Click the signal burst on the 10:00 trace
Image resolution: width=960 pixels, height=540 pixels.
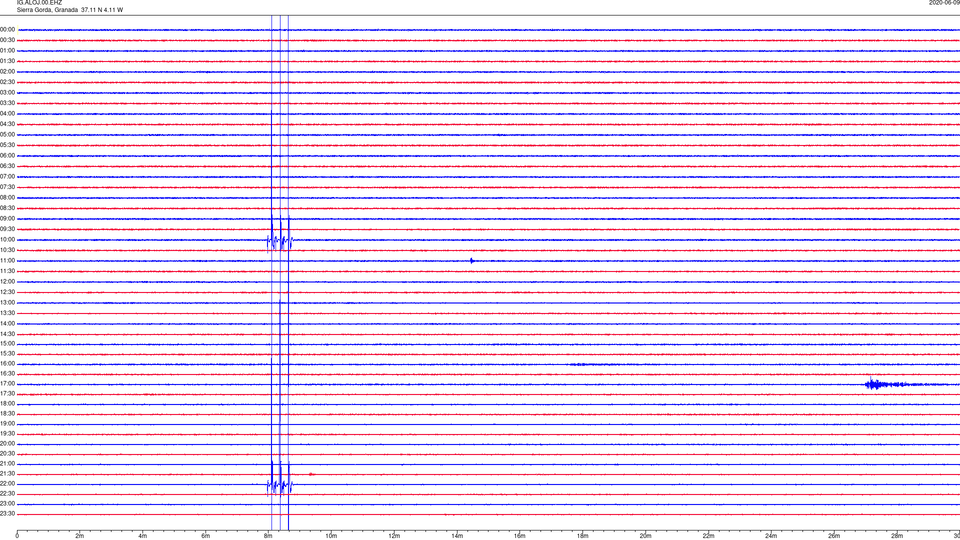tap(280, 241)
